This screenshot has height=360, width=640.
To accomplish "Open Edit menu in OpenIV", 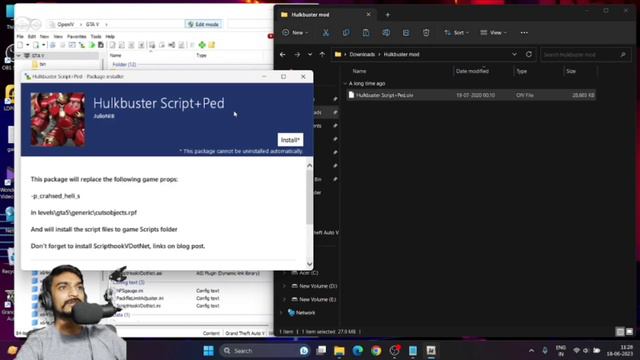I will 31,36.
